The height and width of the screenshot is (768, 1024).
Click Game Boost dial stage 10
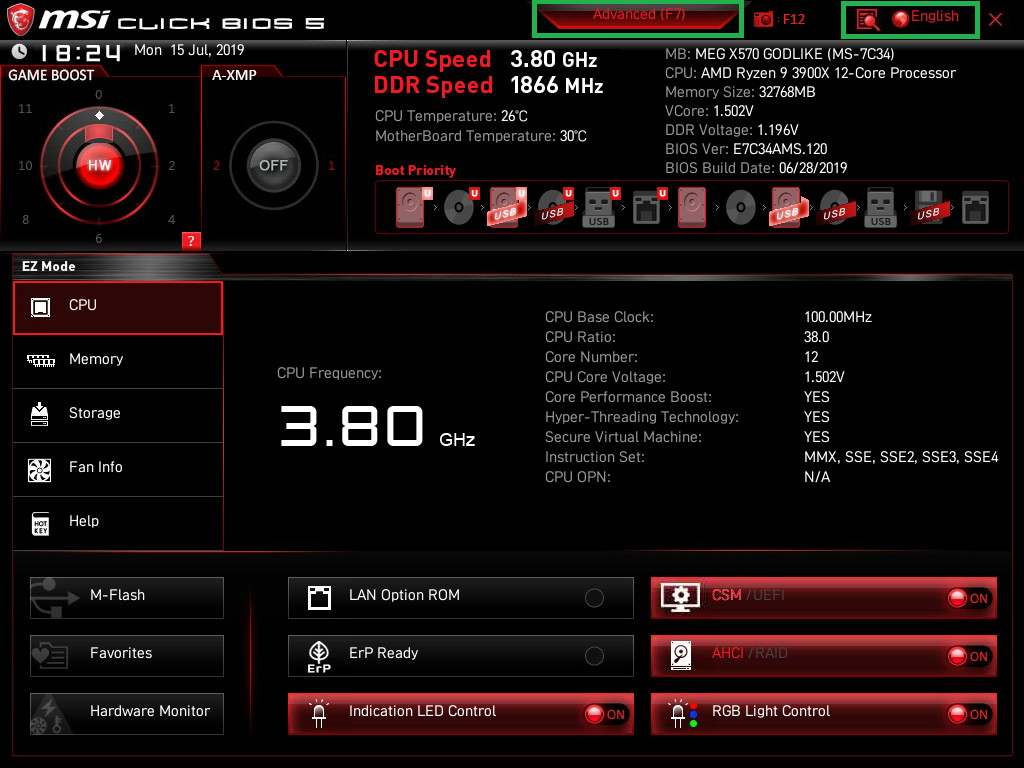pos(25,166)
